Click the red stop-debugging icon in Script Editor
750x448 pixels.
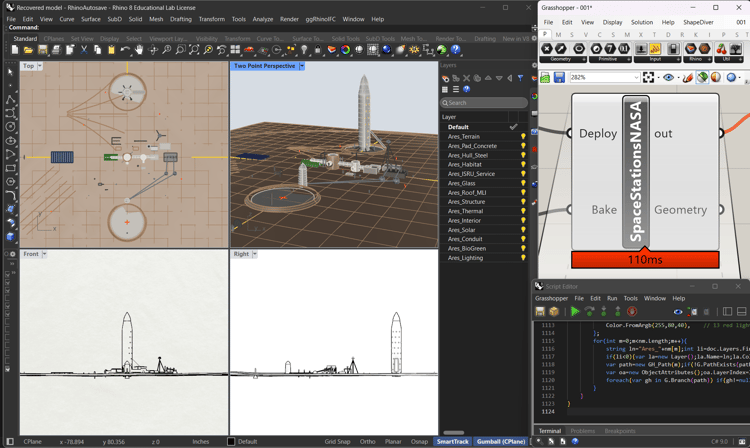tap(631, 312)
